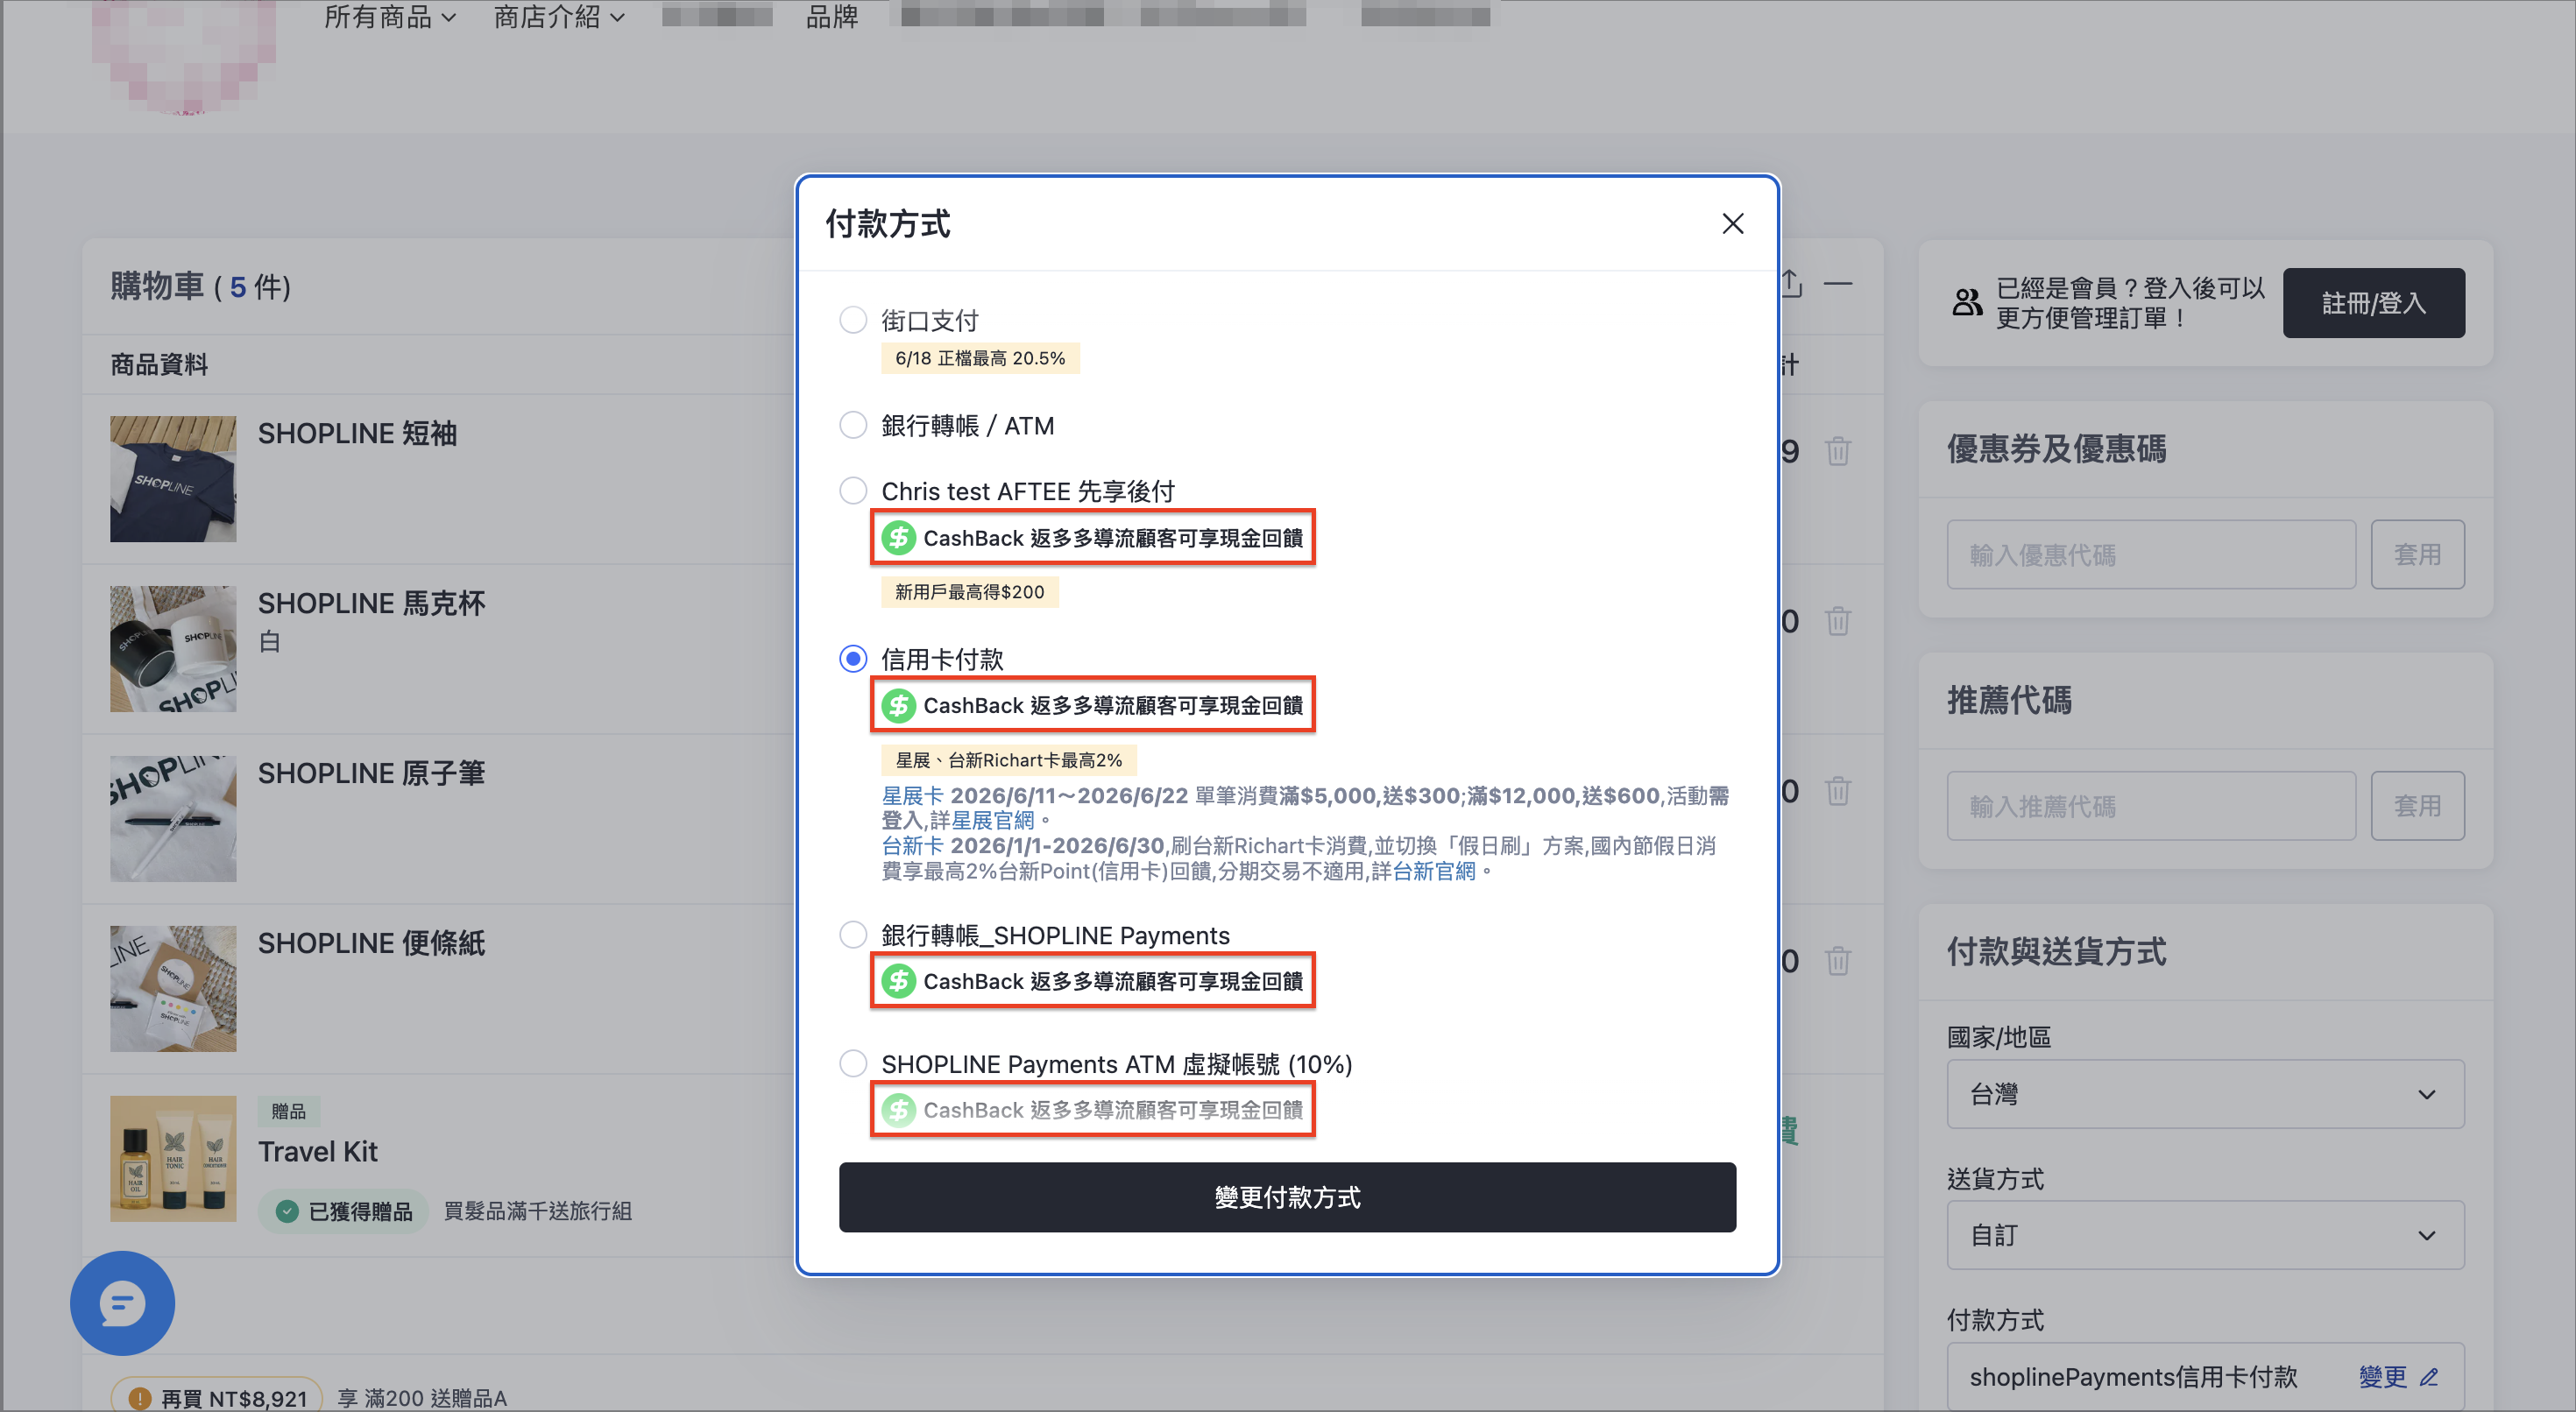Click pencil edit icon beside 變更
Screen dimensions: 2576x1412
coord(2429,1378)
